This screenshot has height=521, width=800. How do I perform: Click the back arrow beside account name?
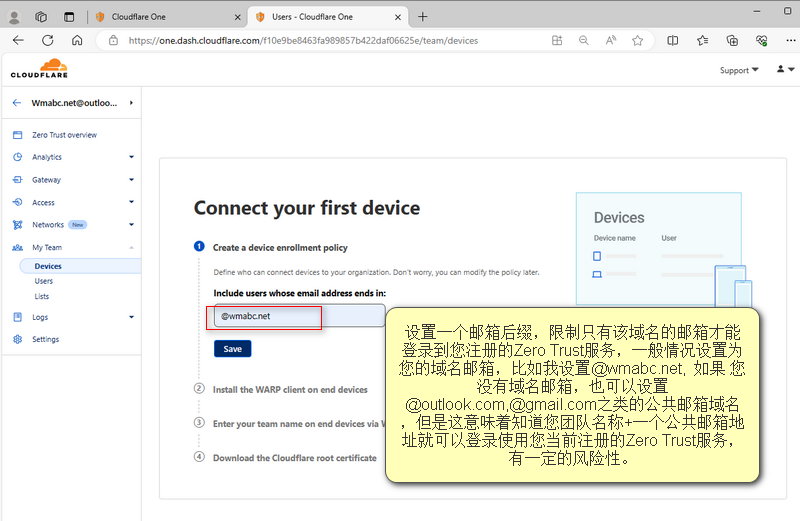click(x=17, y=103)
